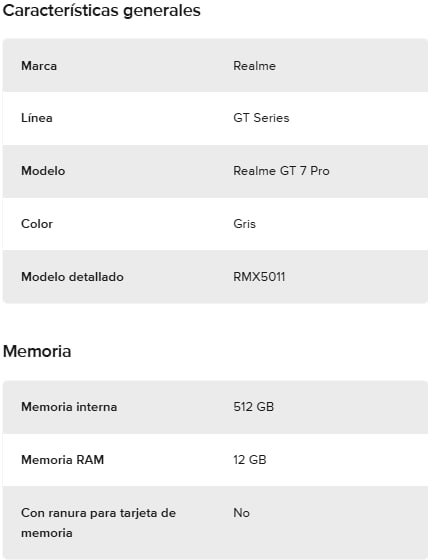Select the '12 GB' RAM value
This screenshot has width=428, height=560.
pos(250,460)
